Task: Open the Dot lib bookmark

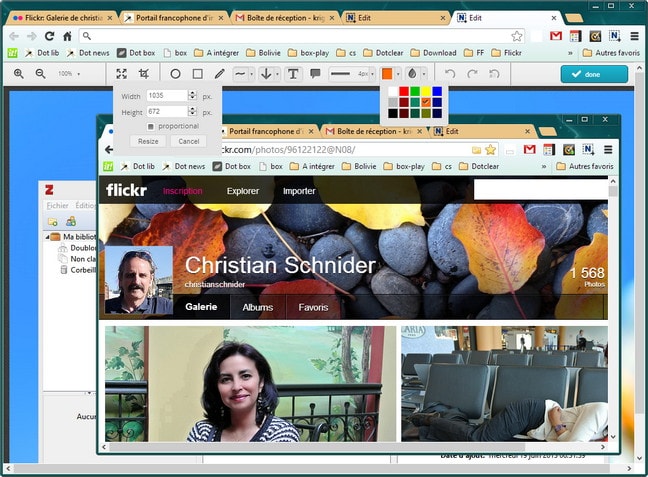Action: tap(43, 53)
